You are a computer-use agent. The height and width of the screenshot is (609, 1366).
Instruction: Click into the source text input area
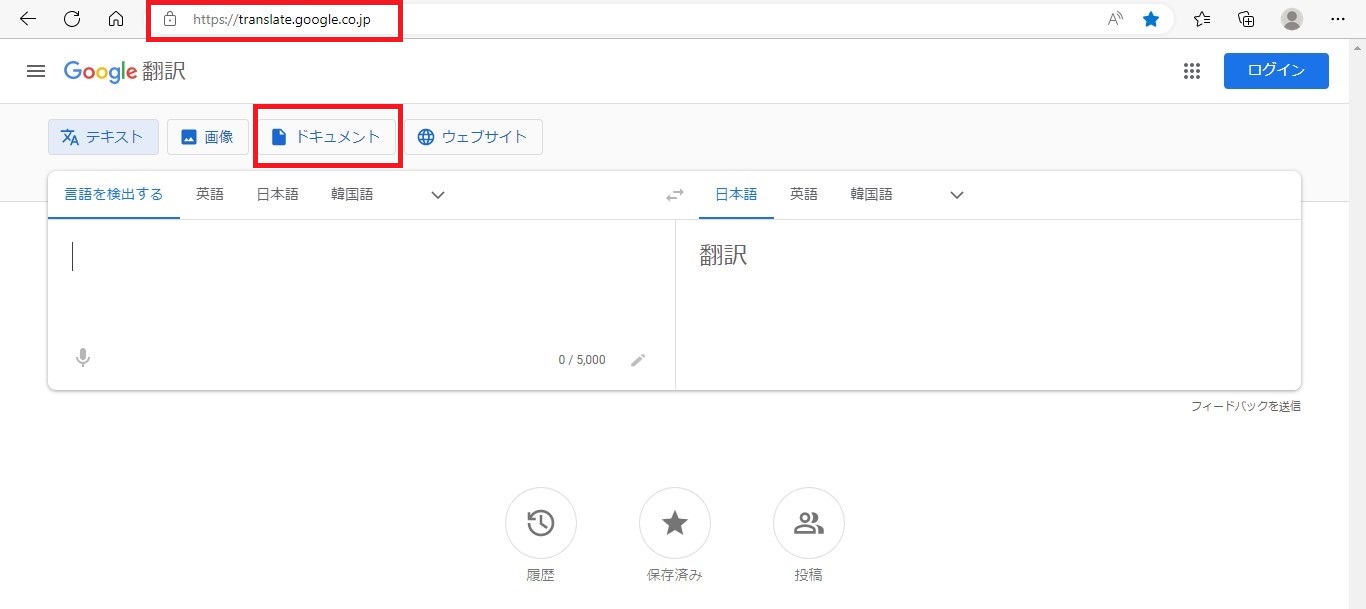(x=360, y=280)
